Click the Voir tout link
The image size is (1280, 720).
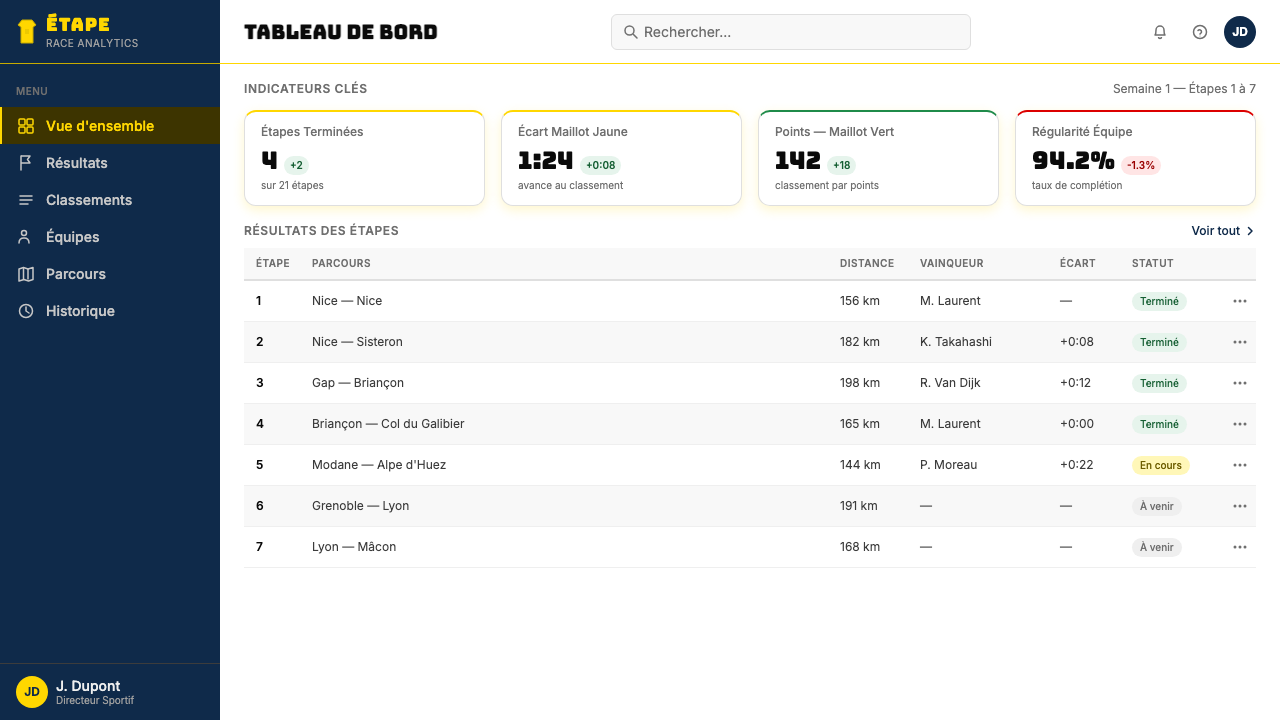pos(1223,231)
